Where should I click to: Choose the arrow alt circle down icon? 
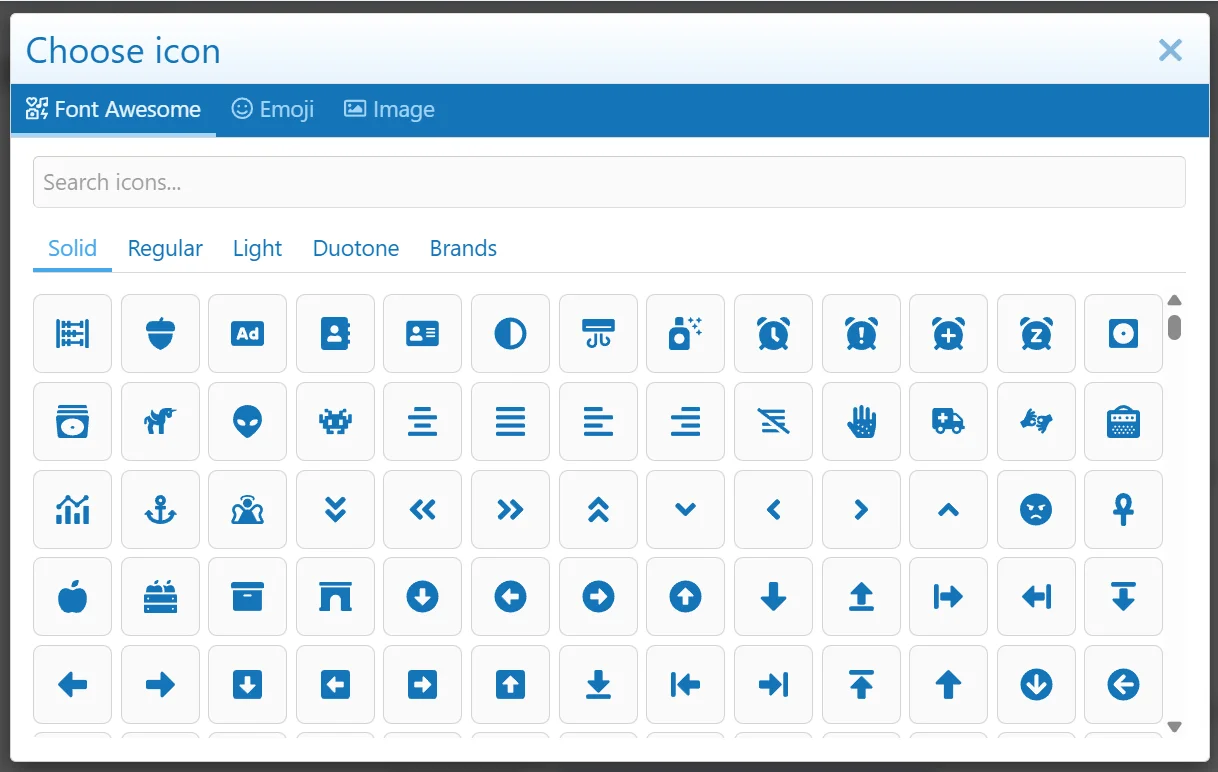click(x=422, y=596)
